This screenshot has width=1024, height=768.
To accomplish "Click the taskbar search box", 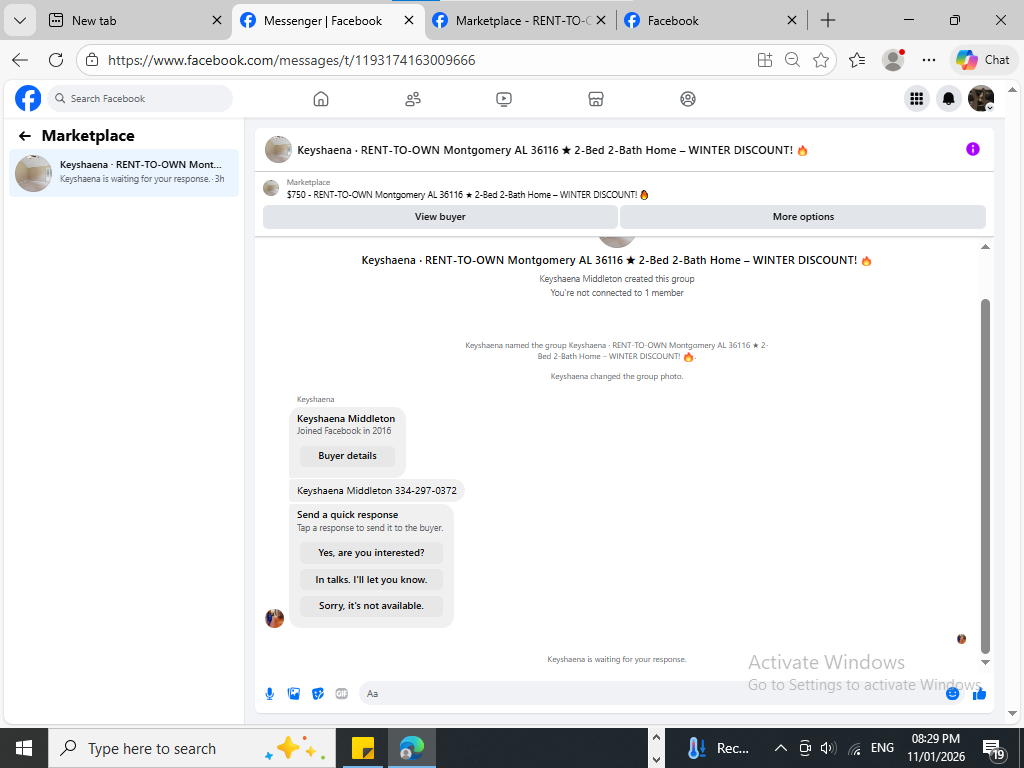I will tap(192, 748).
